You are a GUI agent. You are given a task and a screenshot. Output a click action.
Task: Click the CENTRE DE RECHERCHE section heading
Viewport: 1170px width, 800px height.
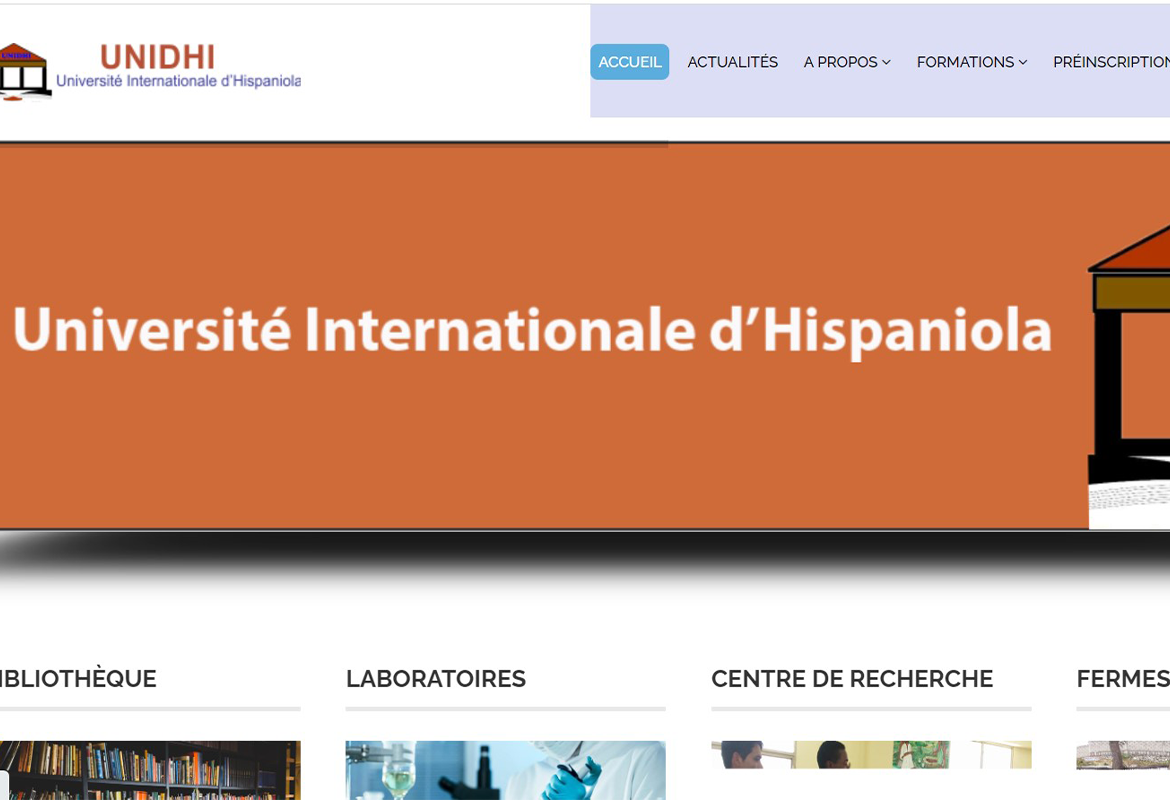(x=852, y=678)
